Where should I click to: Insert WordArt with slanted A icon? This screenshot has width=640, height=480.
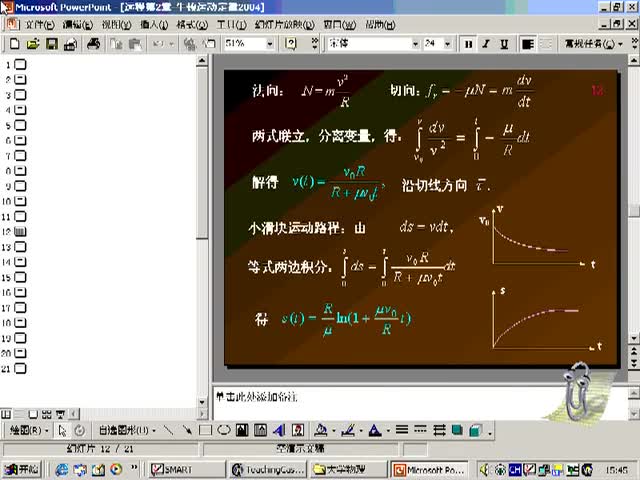coord(280,430)
